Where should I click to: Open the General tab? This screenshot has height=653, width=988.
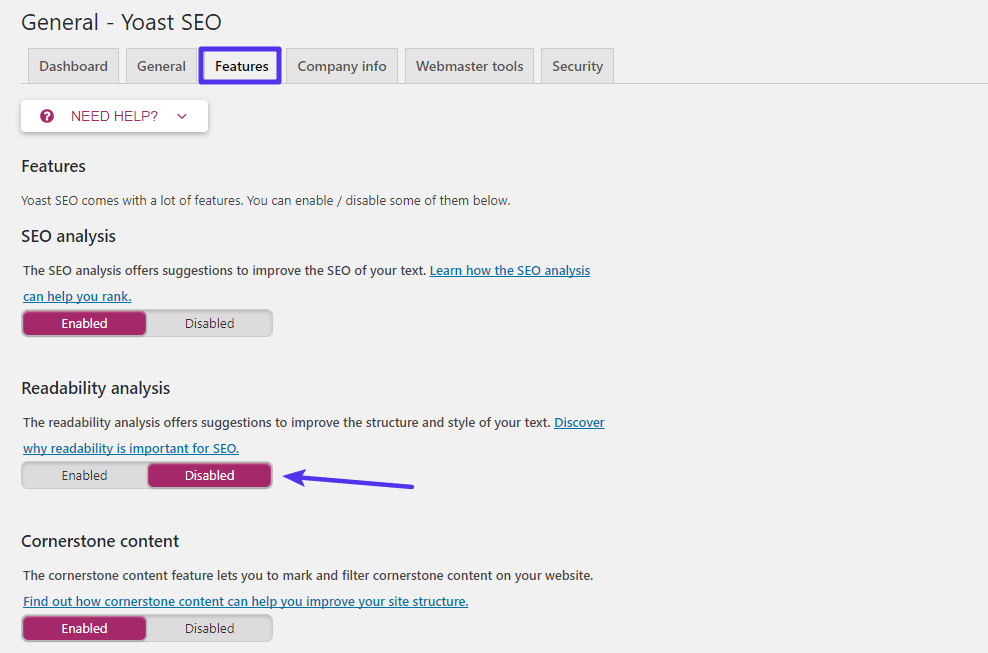click(161, 66)
